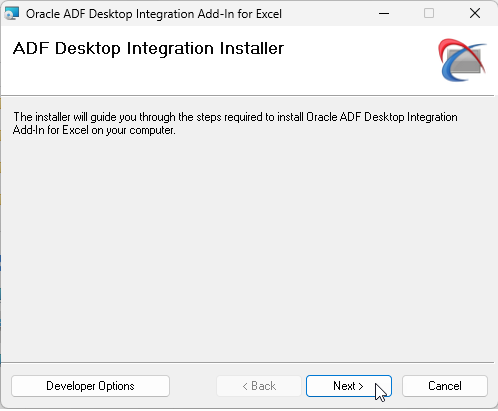This screenshot has height=411, width=498.
Task: Cancel the ADF Desktop Integration installation
Action: [x=445, y=386]
